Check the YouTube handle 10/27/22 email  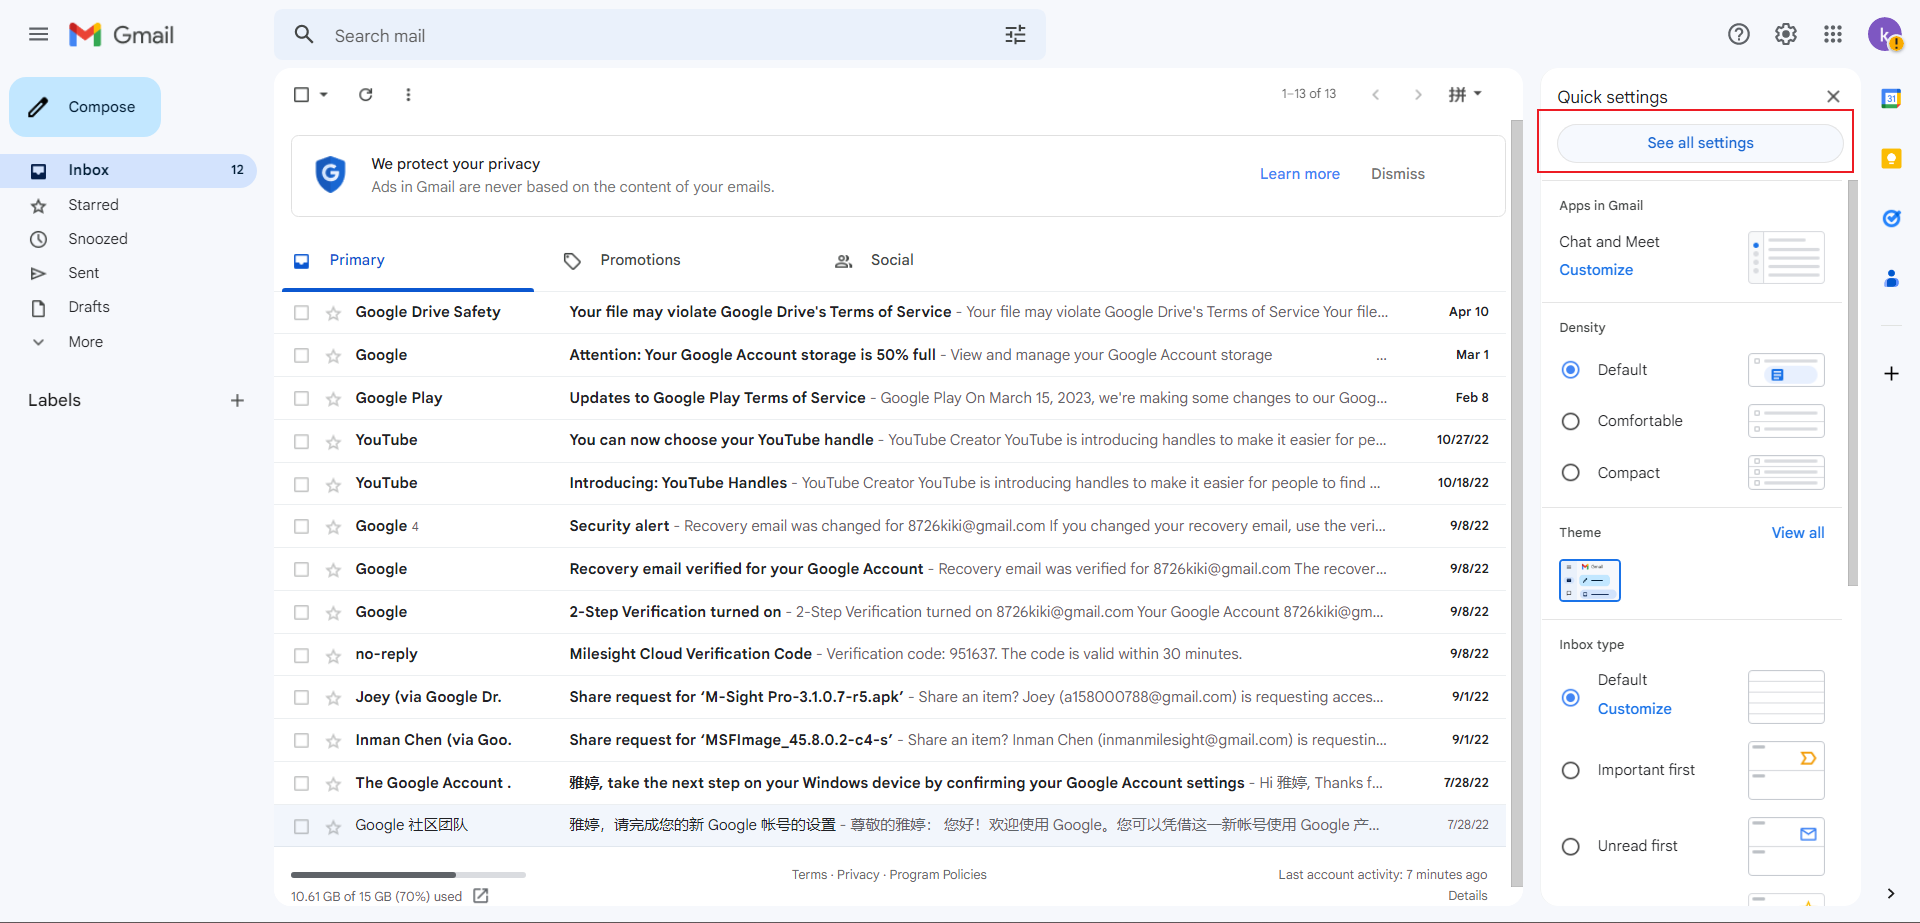301,441
